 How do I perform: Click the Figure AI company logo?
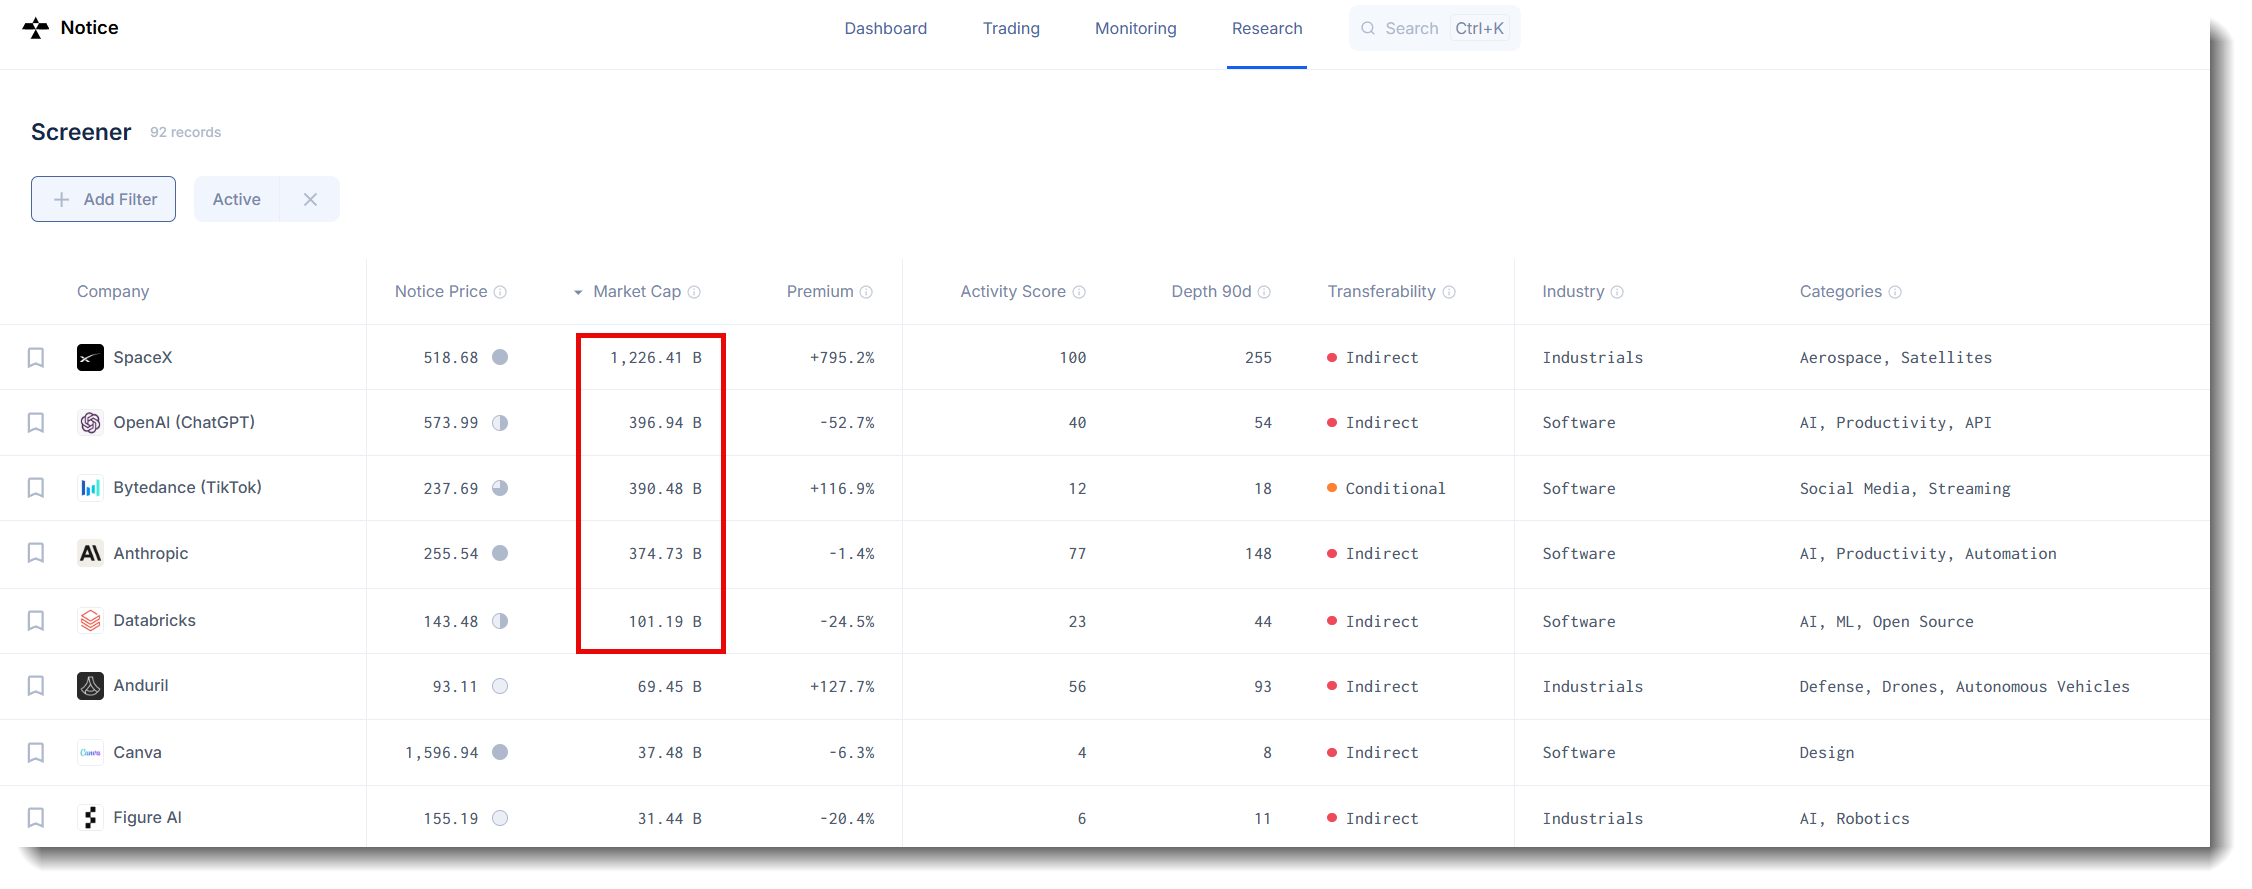point(90,817)
